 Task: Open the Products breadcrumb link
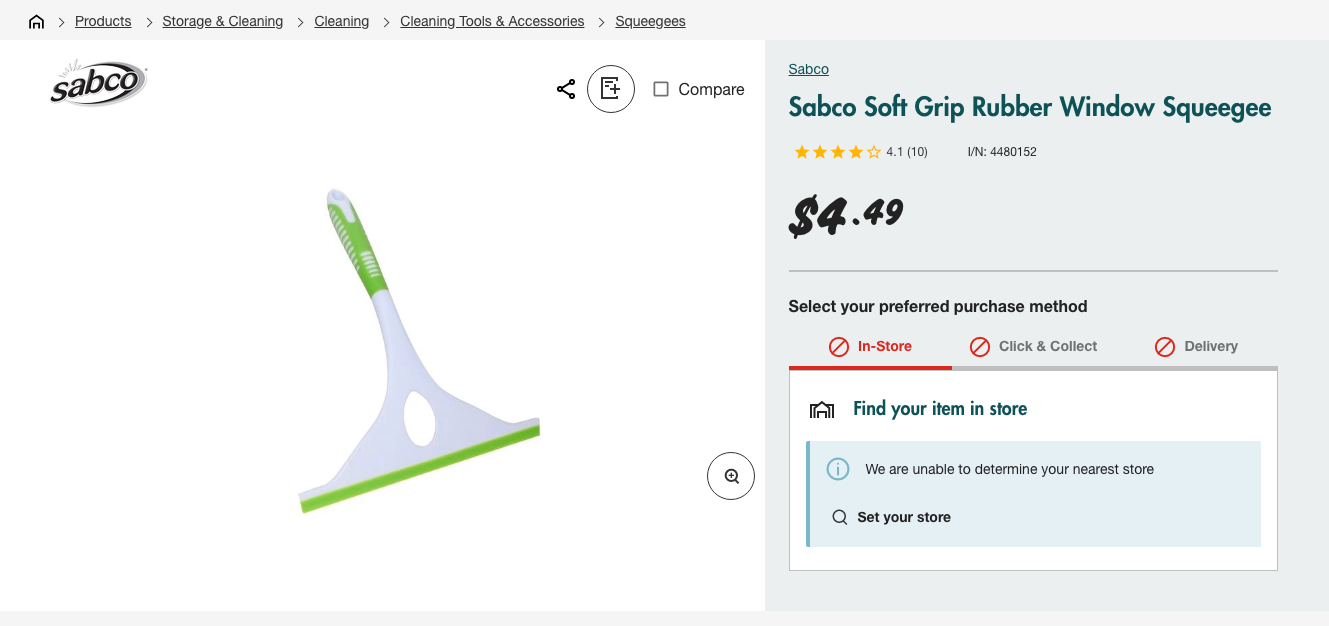tap(103, 21)
